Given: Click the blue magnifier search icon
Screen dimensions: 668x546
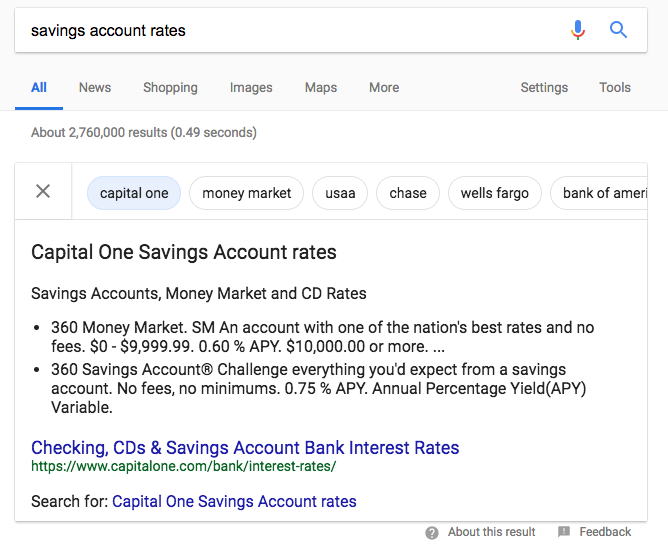Looking at the screenshot, I should tap(619, 30).
